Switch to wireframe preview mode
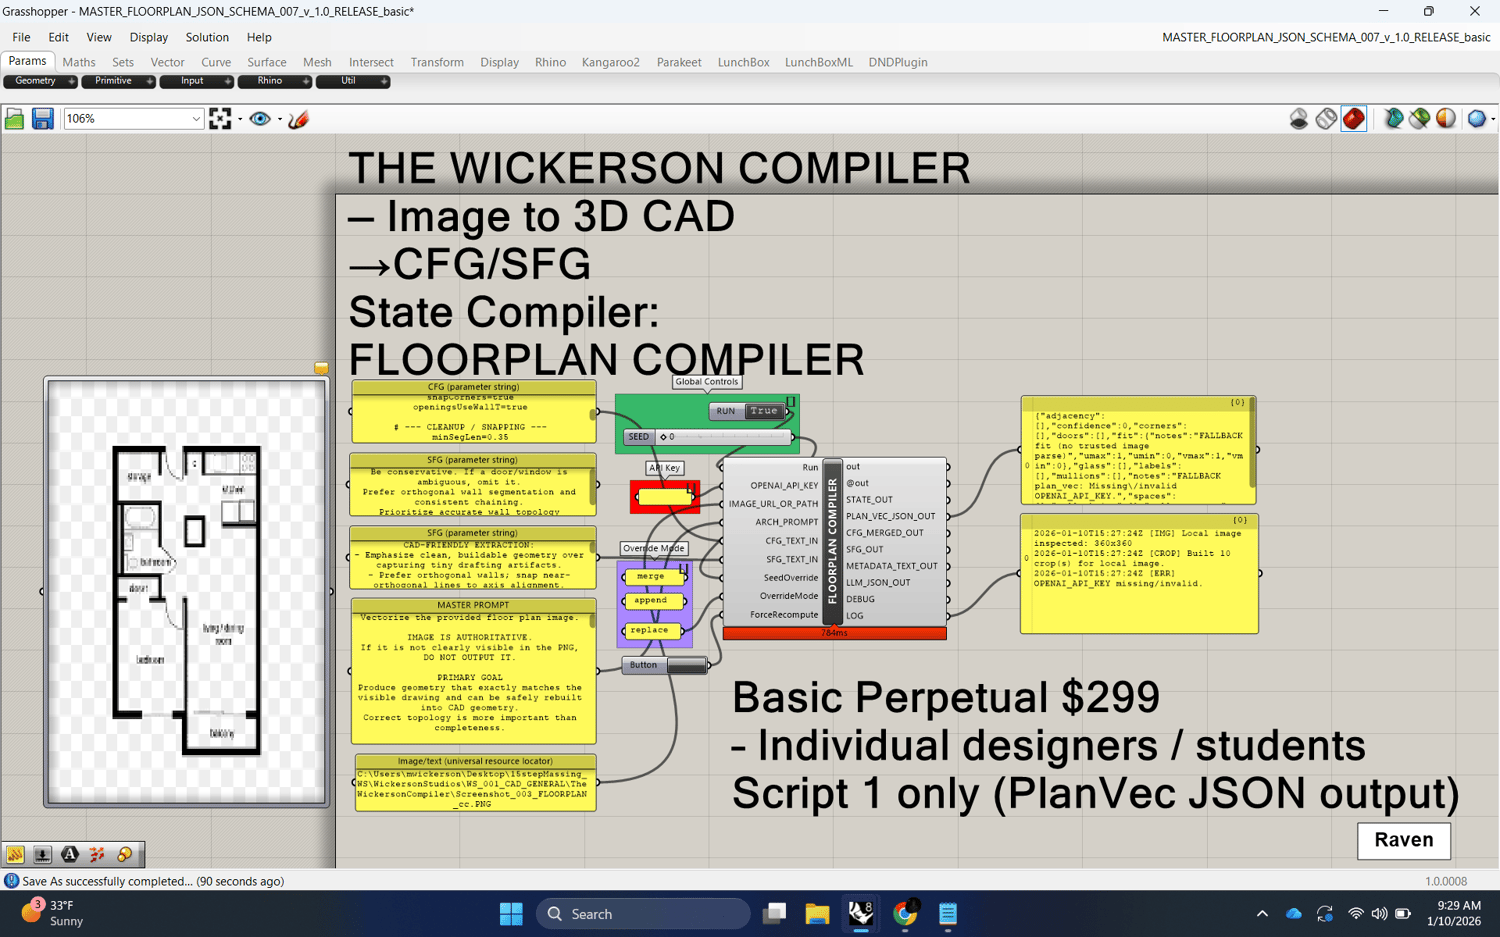 click(1326, 119)
